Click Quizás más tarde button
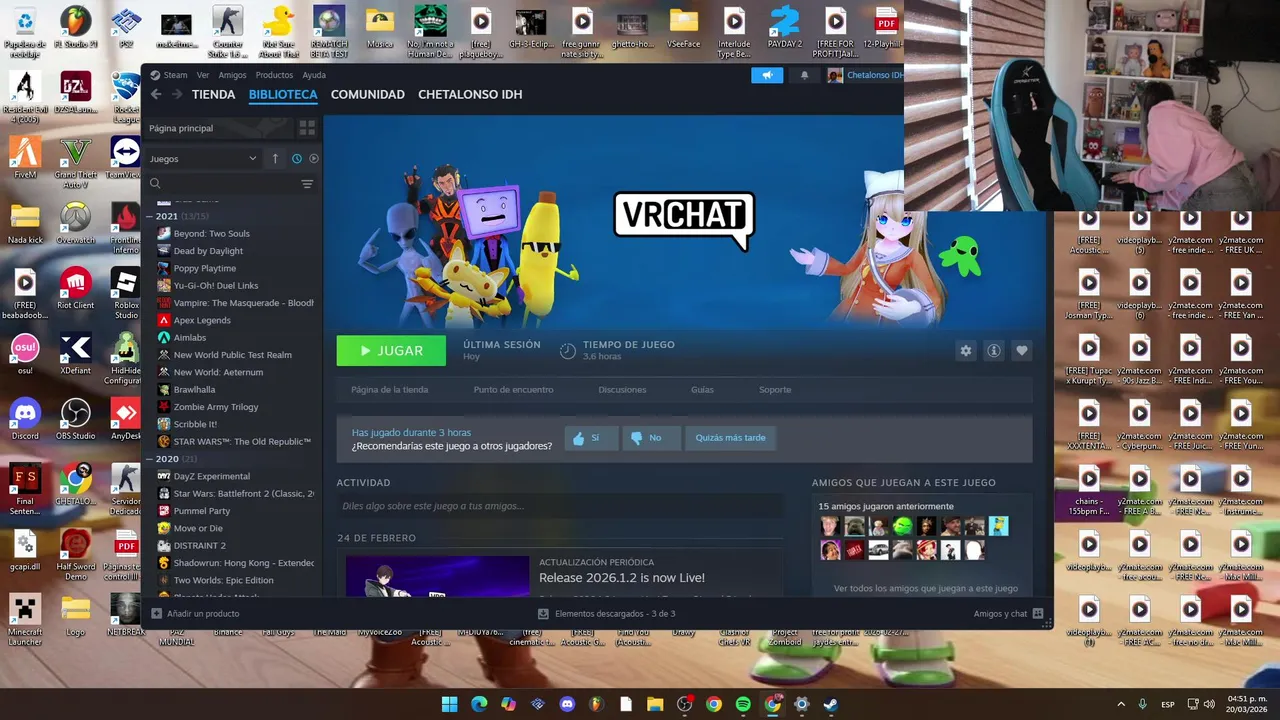 (x=730, y=438)
